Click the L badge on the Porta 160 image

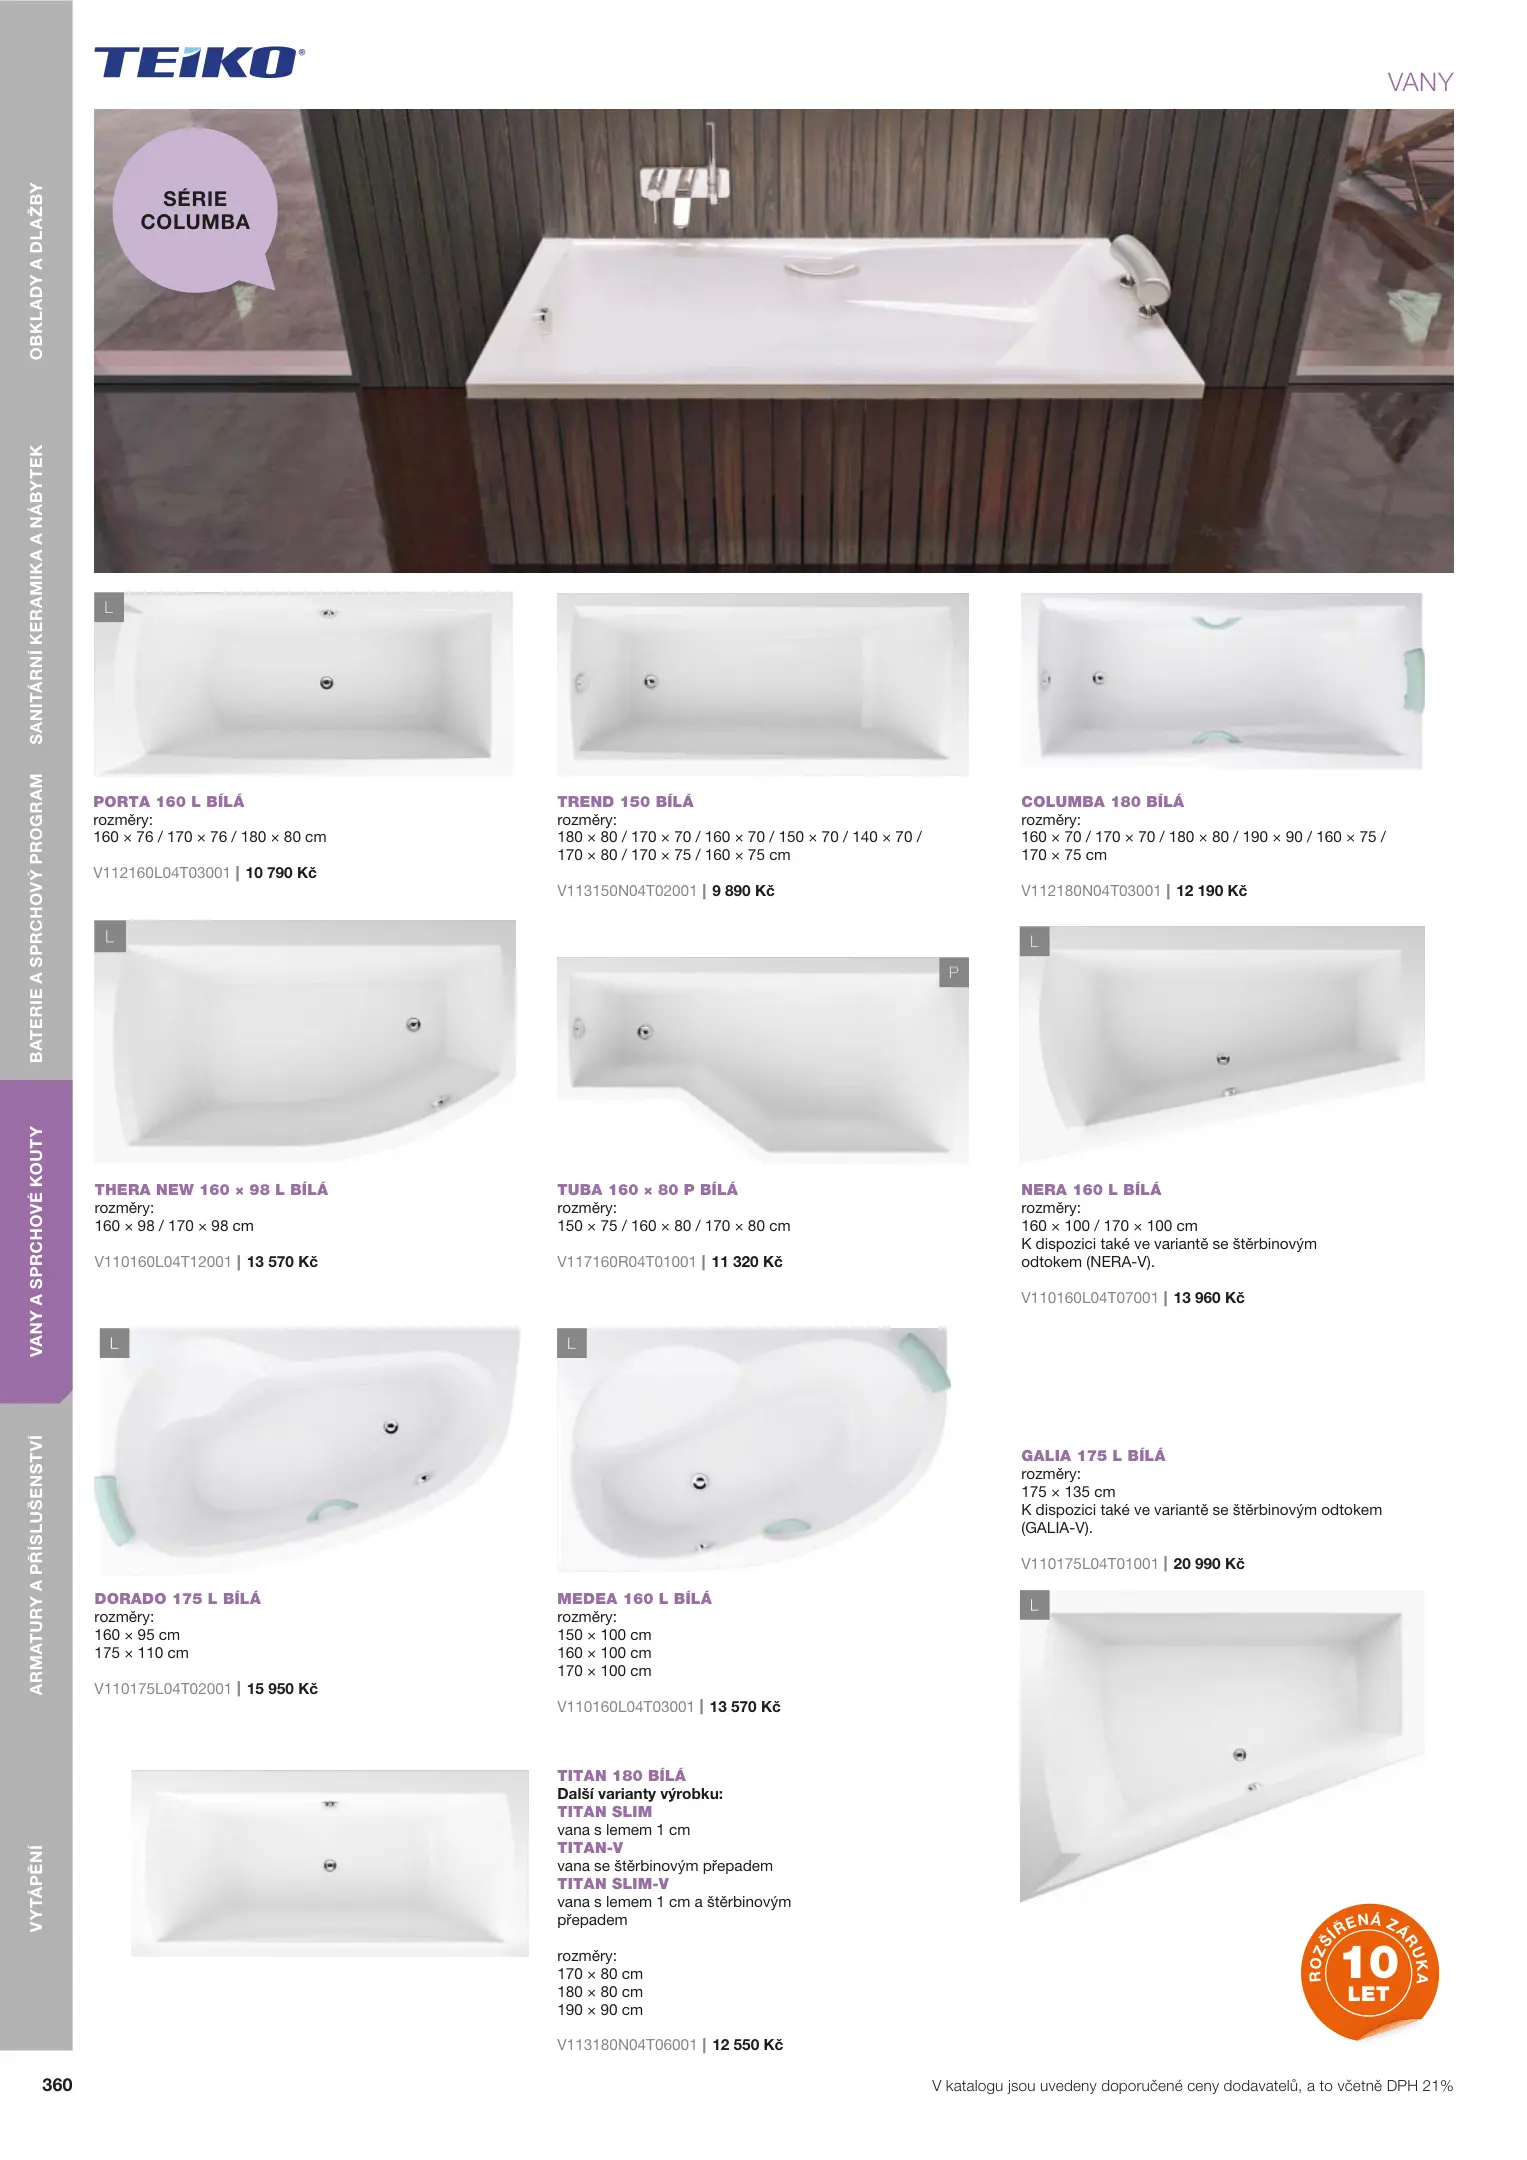click(109, 607)
